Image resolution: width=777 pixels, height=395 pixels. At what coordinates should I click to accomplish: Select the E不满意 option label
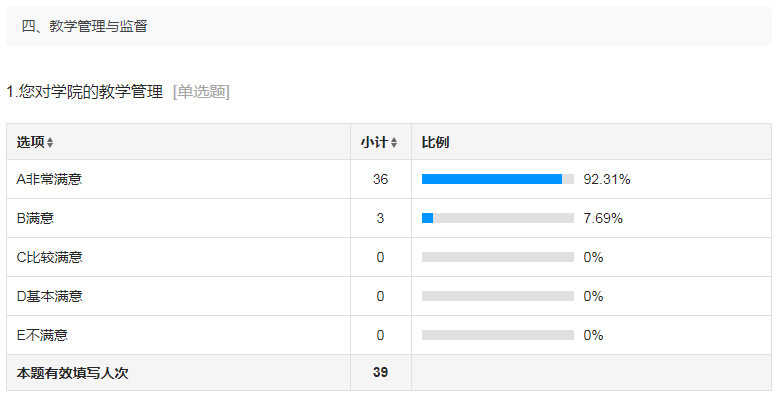pos(42,335)
